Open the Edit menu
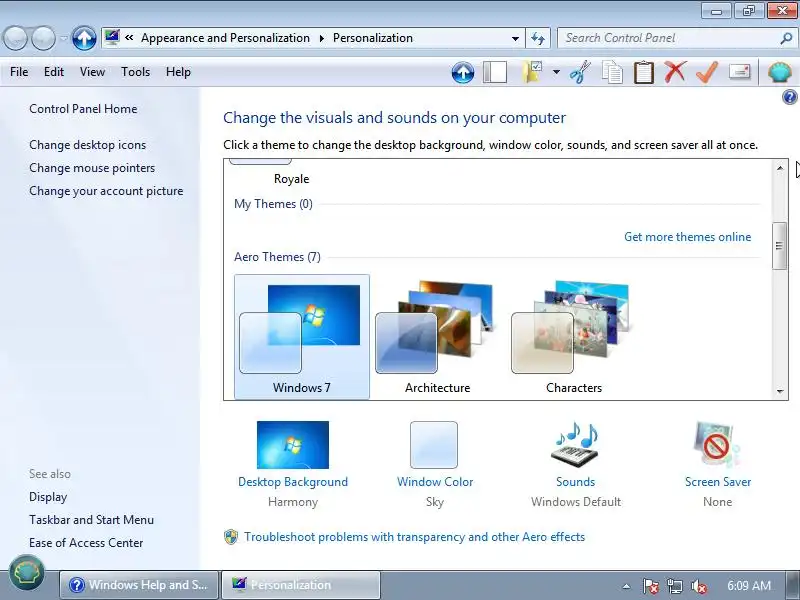800x600 pixels. [54, 72]
